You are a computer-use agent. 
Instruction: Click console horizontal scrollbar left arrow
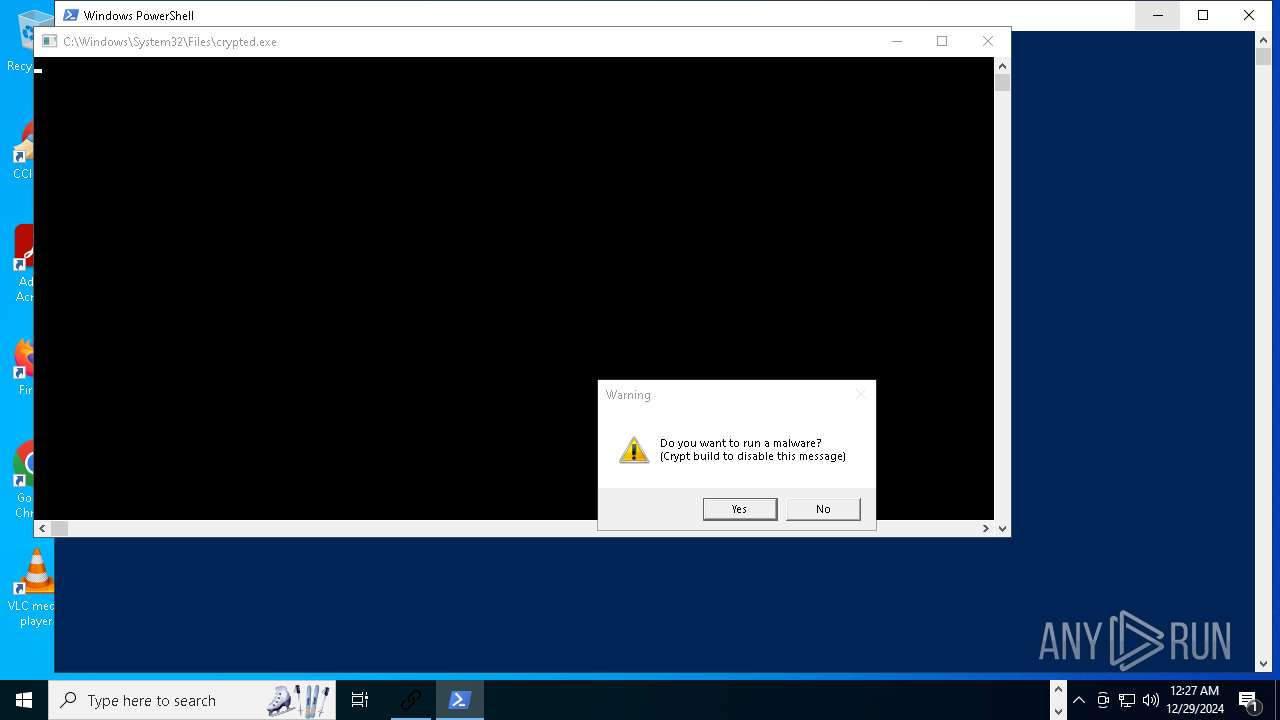click(42, 528)
